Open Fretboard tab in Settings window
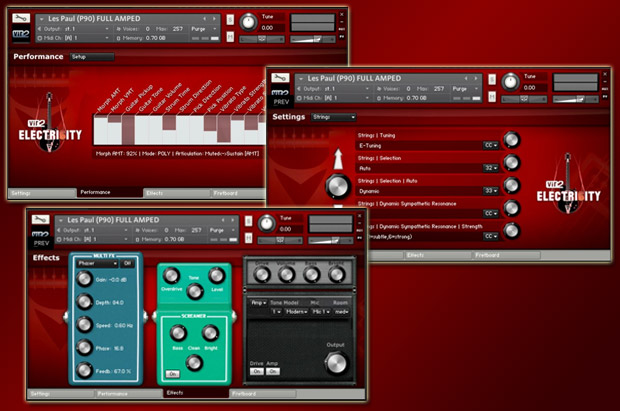 (x=506, y=256)
